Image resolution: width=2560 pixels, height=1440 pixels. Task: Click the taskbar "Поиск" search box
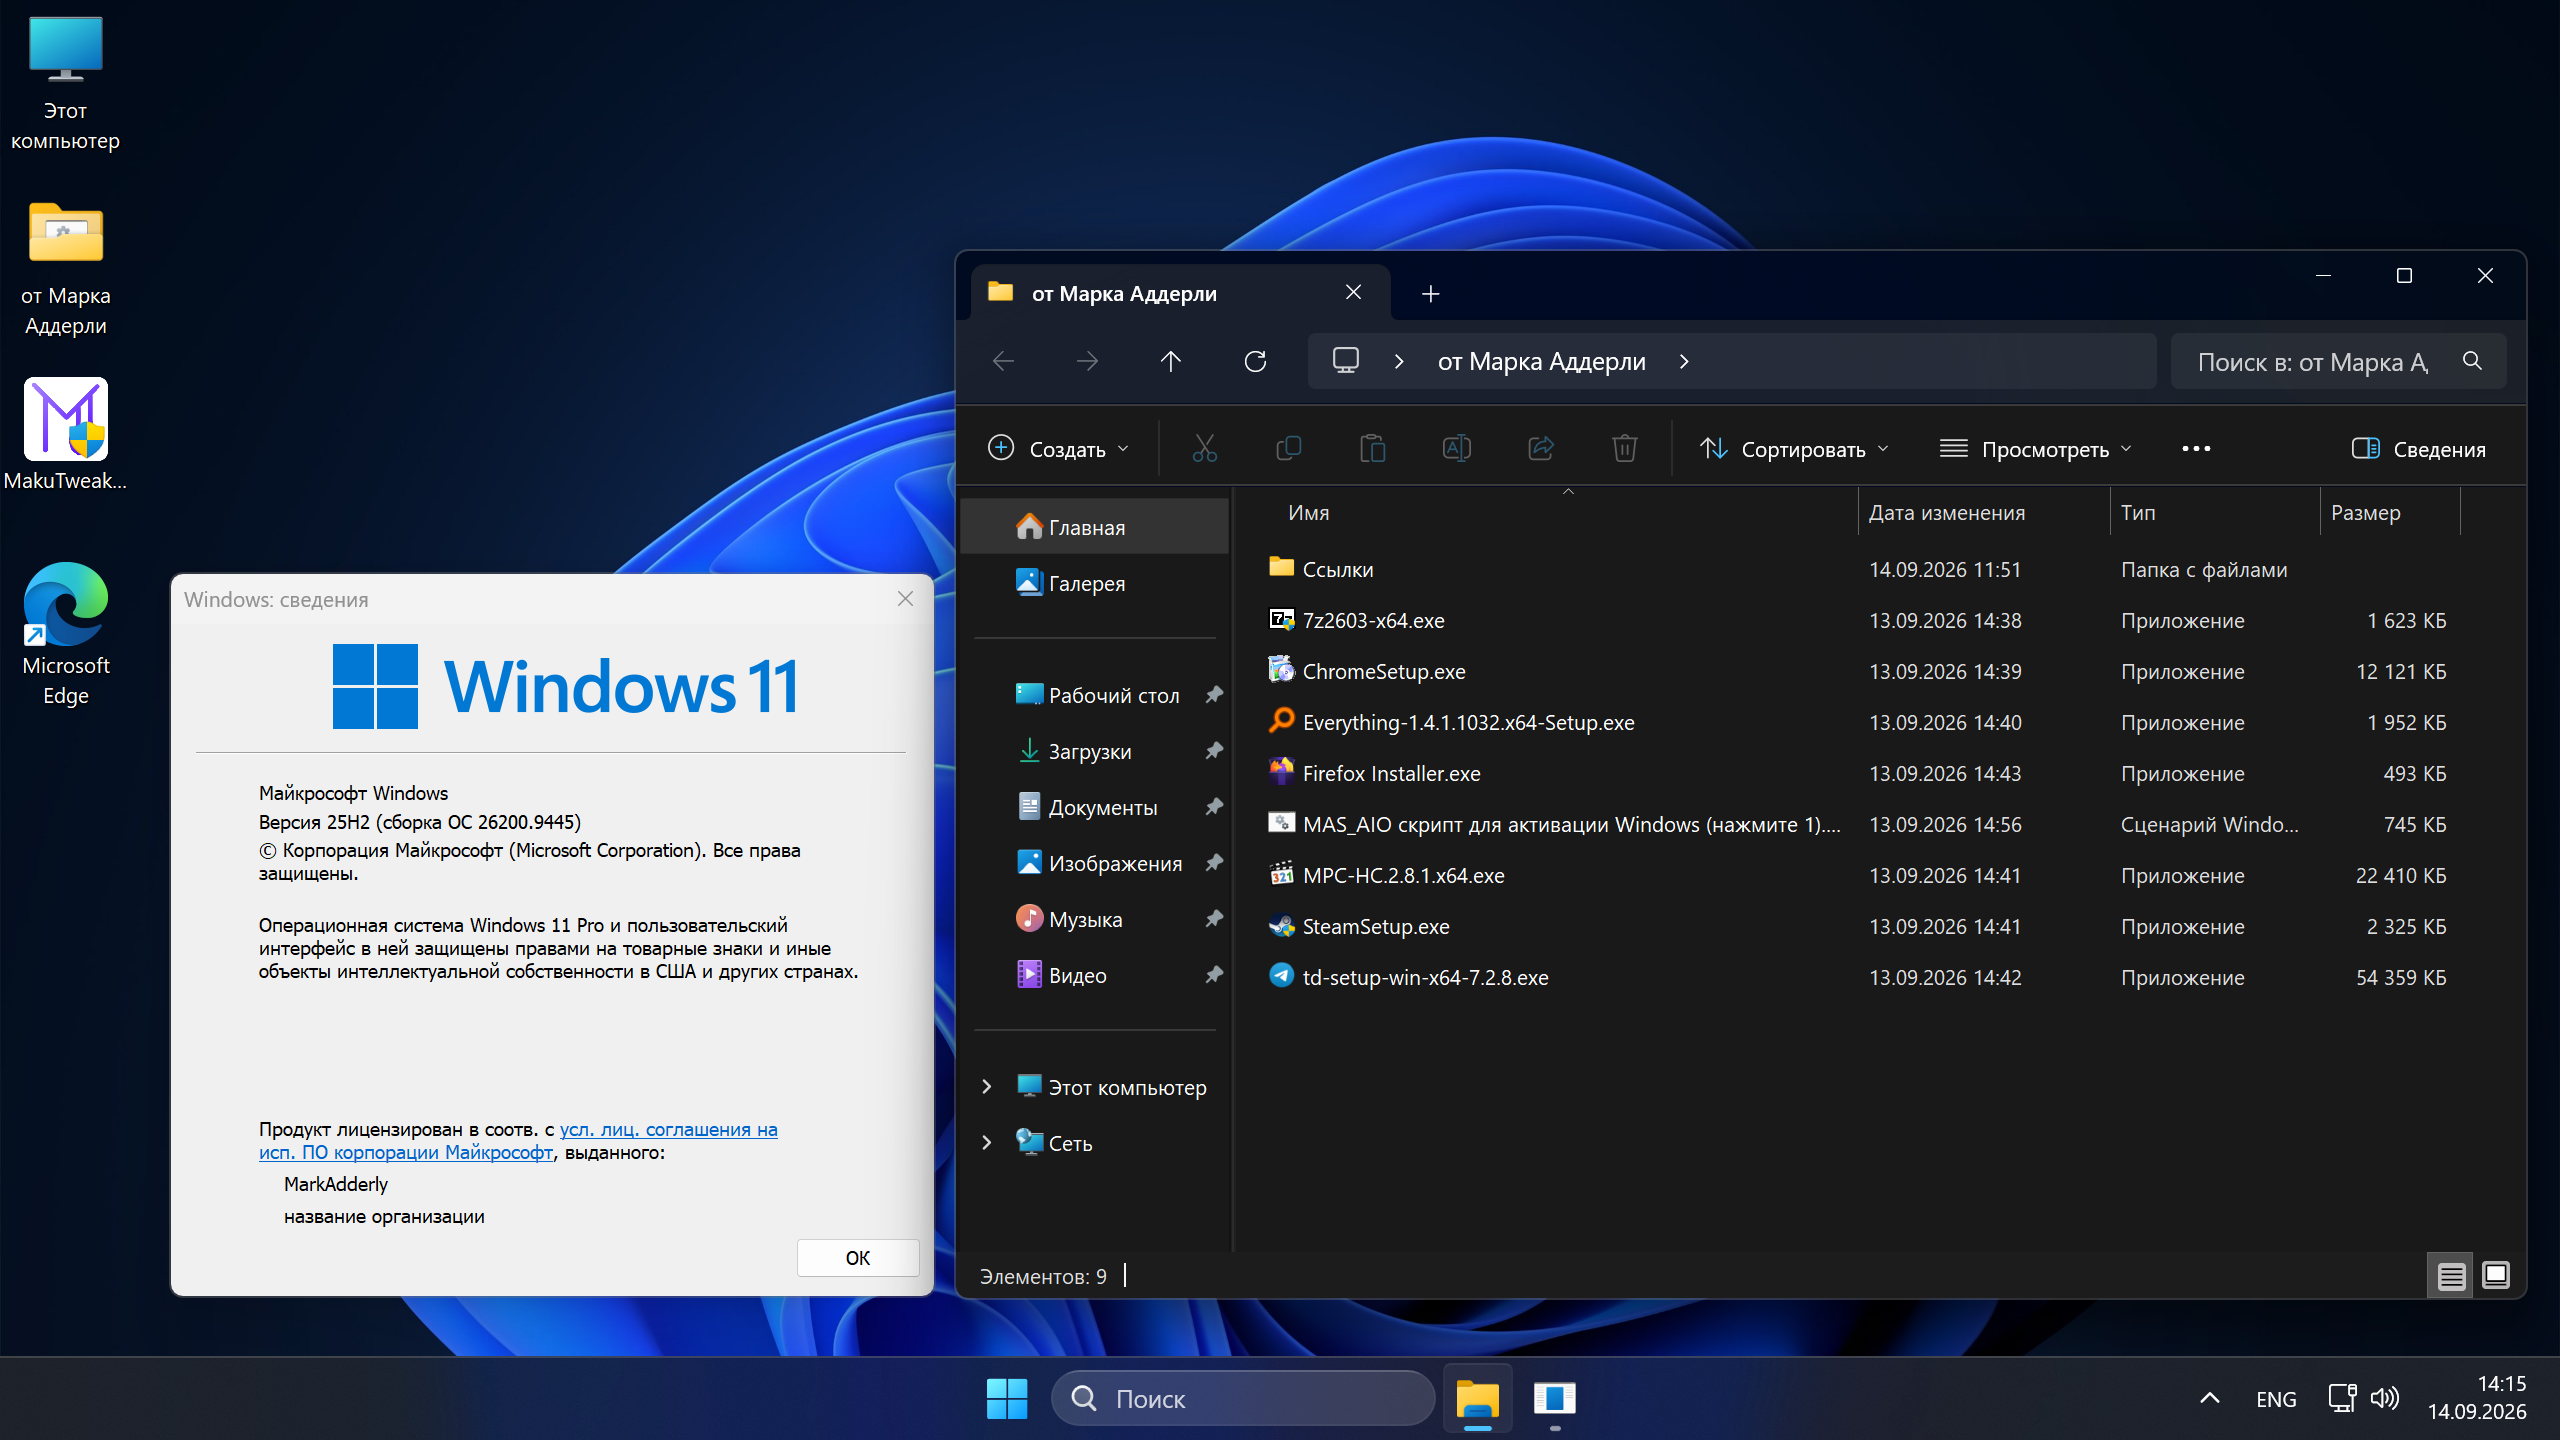[1244, 1398]
